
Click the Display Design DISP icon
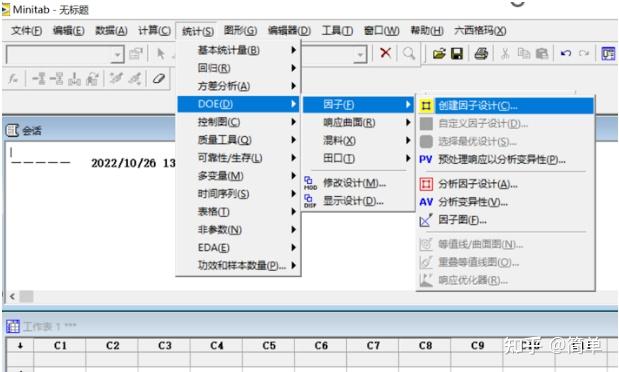pyautogui.click(x=310, y=201)
